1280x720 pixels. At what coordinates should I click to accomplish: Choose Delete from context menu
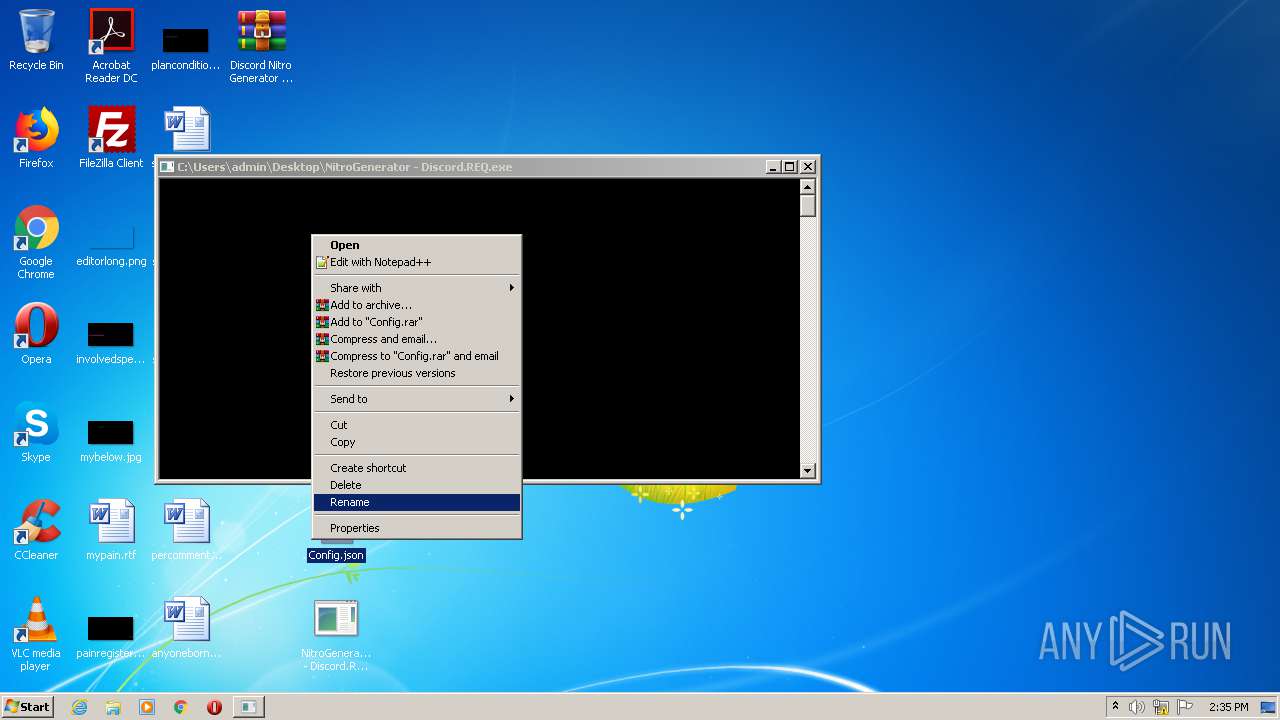[417, 485]
